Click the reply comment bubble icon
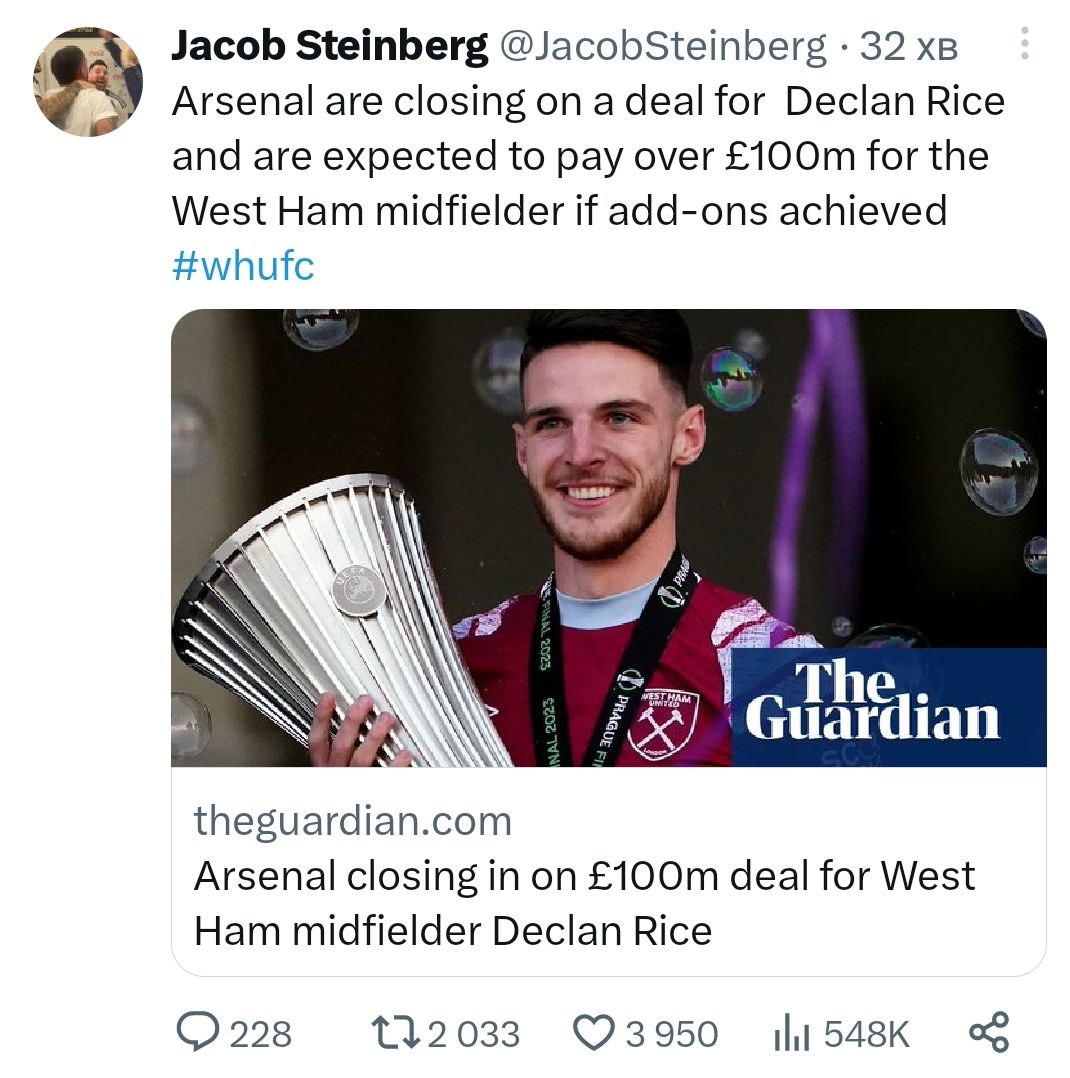The height and width of the screenshot is (1078, 1070). click(198, 1032)
